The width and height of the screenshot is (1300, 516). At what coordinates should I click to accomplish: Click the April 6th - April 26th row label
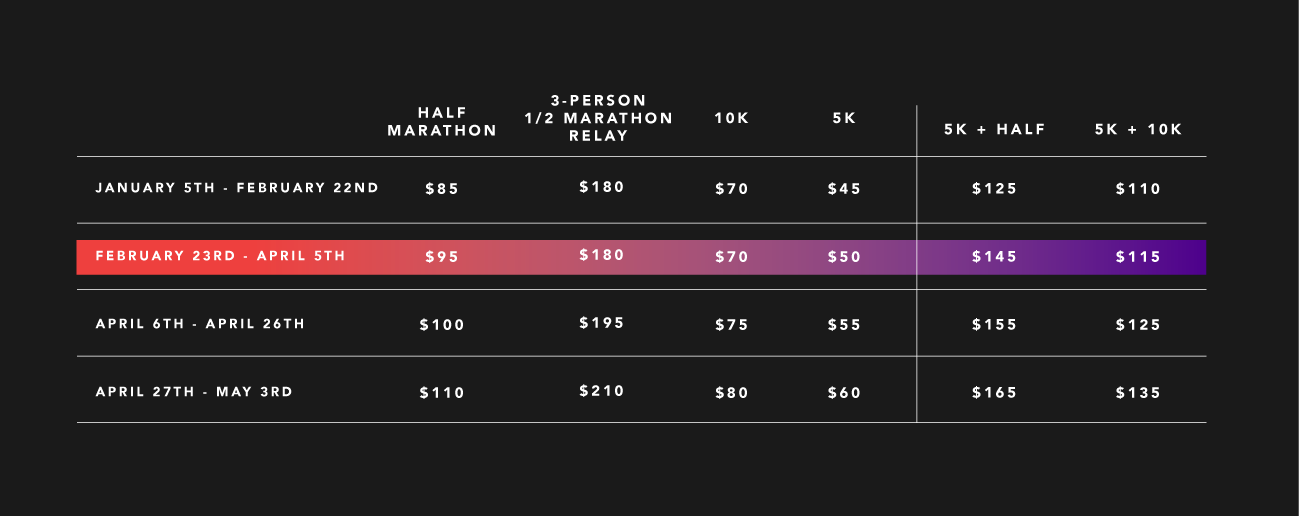(200, 324)
